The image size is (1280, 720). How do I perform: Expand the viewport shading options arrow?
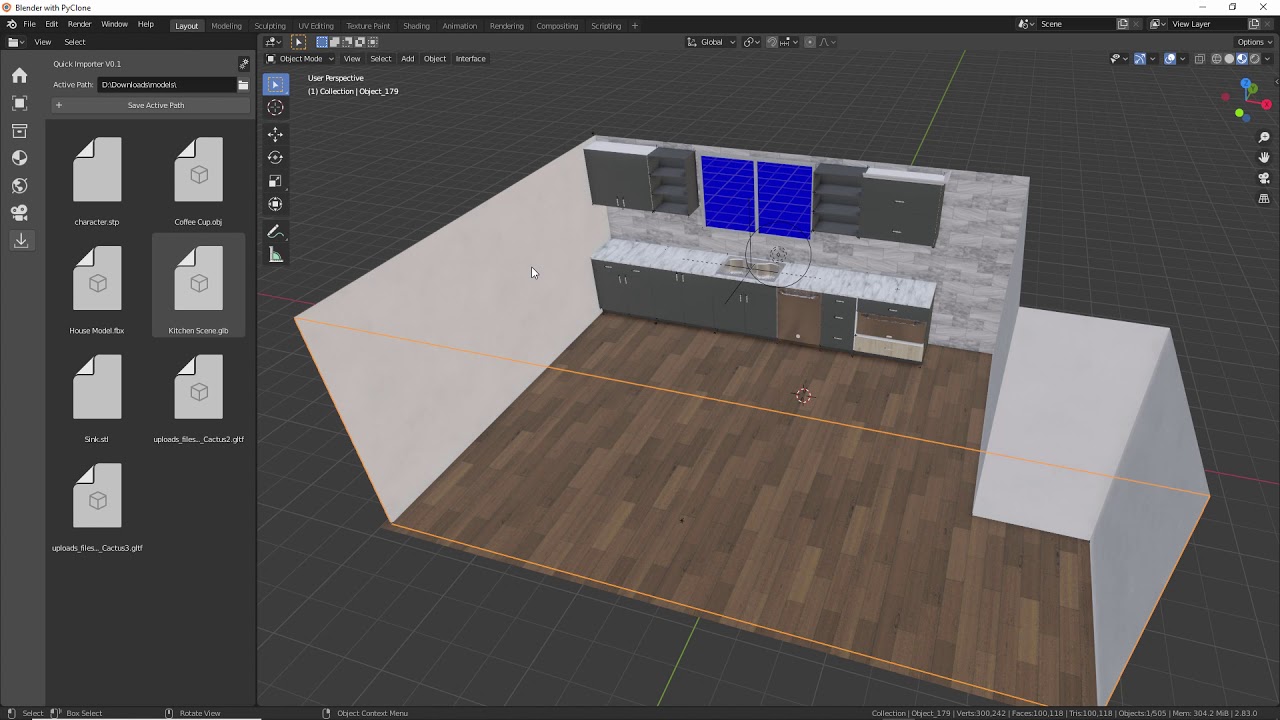coord(1267,59)
